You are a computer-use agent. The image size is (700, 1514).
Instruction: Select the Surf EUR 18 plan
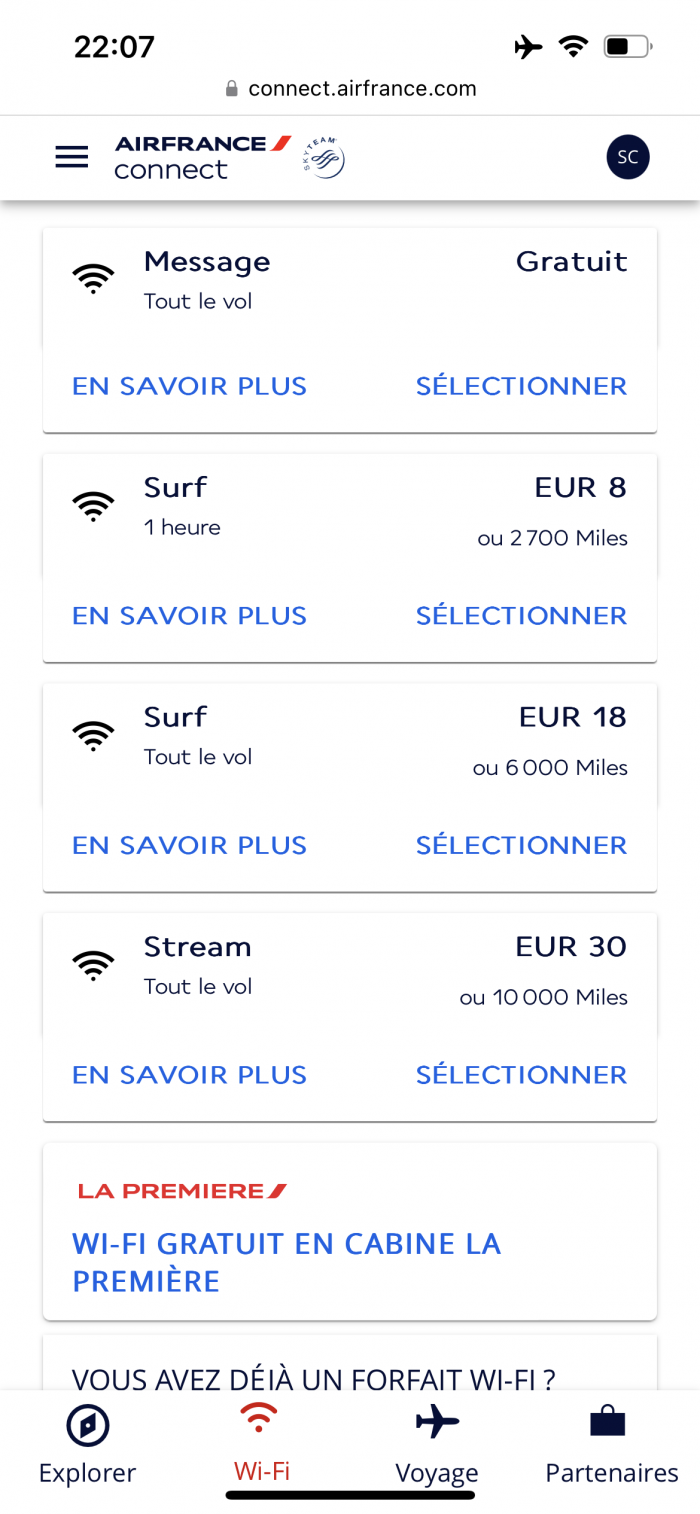[521, 845]
